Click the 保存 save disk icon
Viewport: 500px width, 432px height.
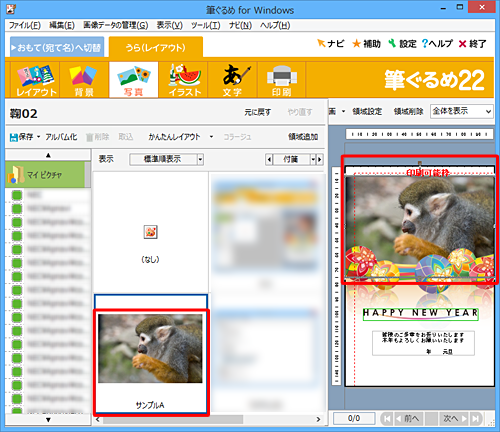14,137
